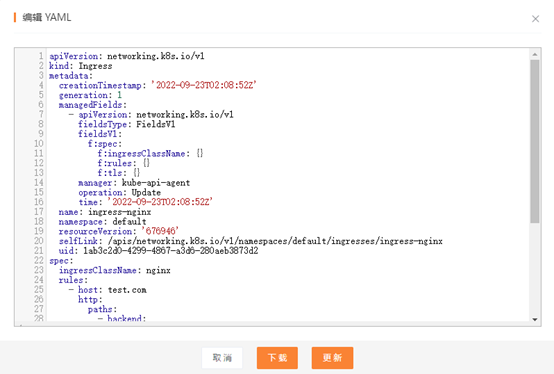
Task: Click the 'f:spec:' line
Action: 105,144
